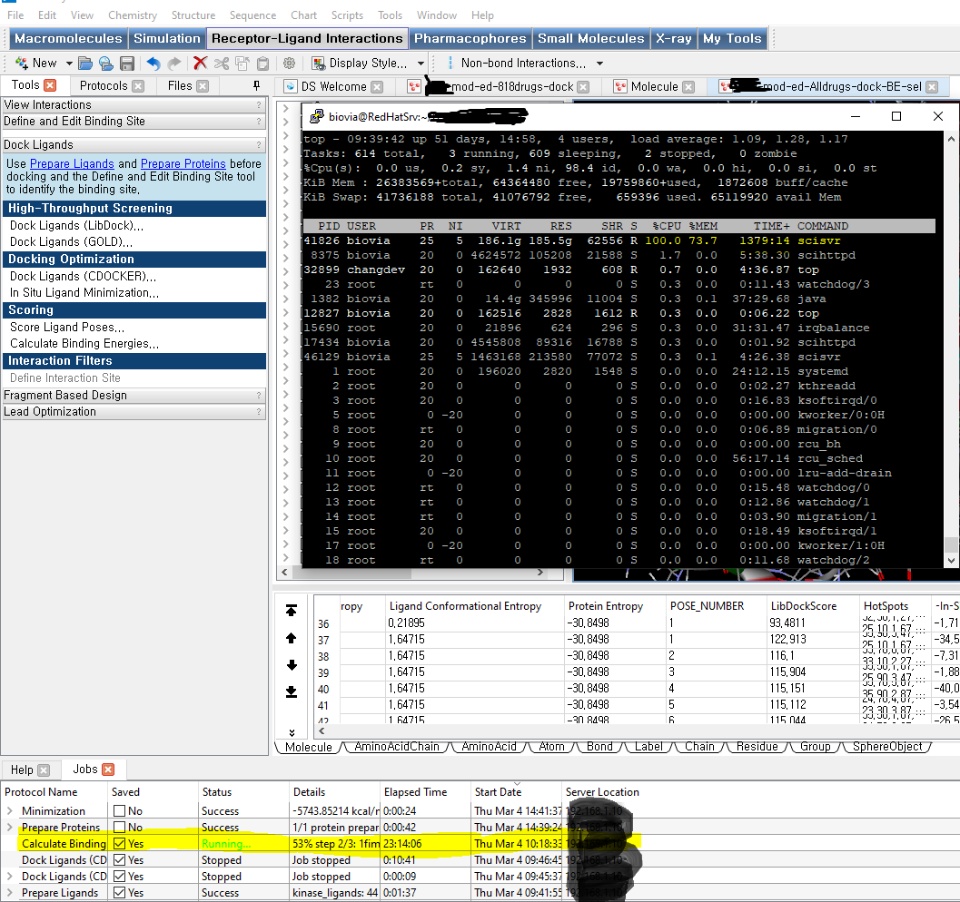
Task: Switch to the Pharmacophores toolbar tab
Action: [470, 38]
